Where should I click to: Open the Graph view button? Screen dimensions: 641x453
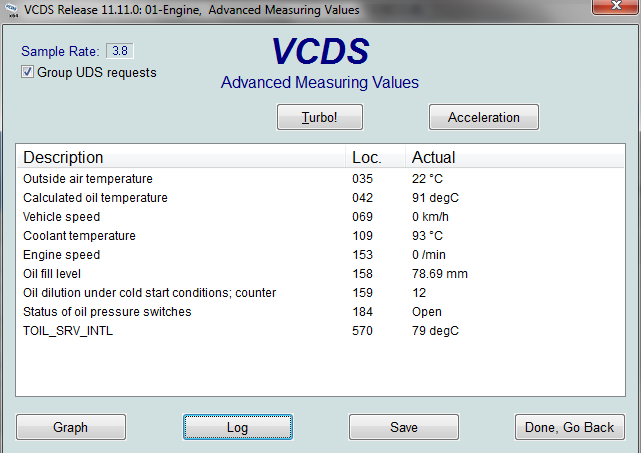coord(71,427)
